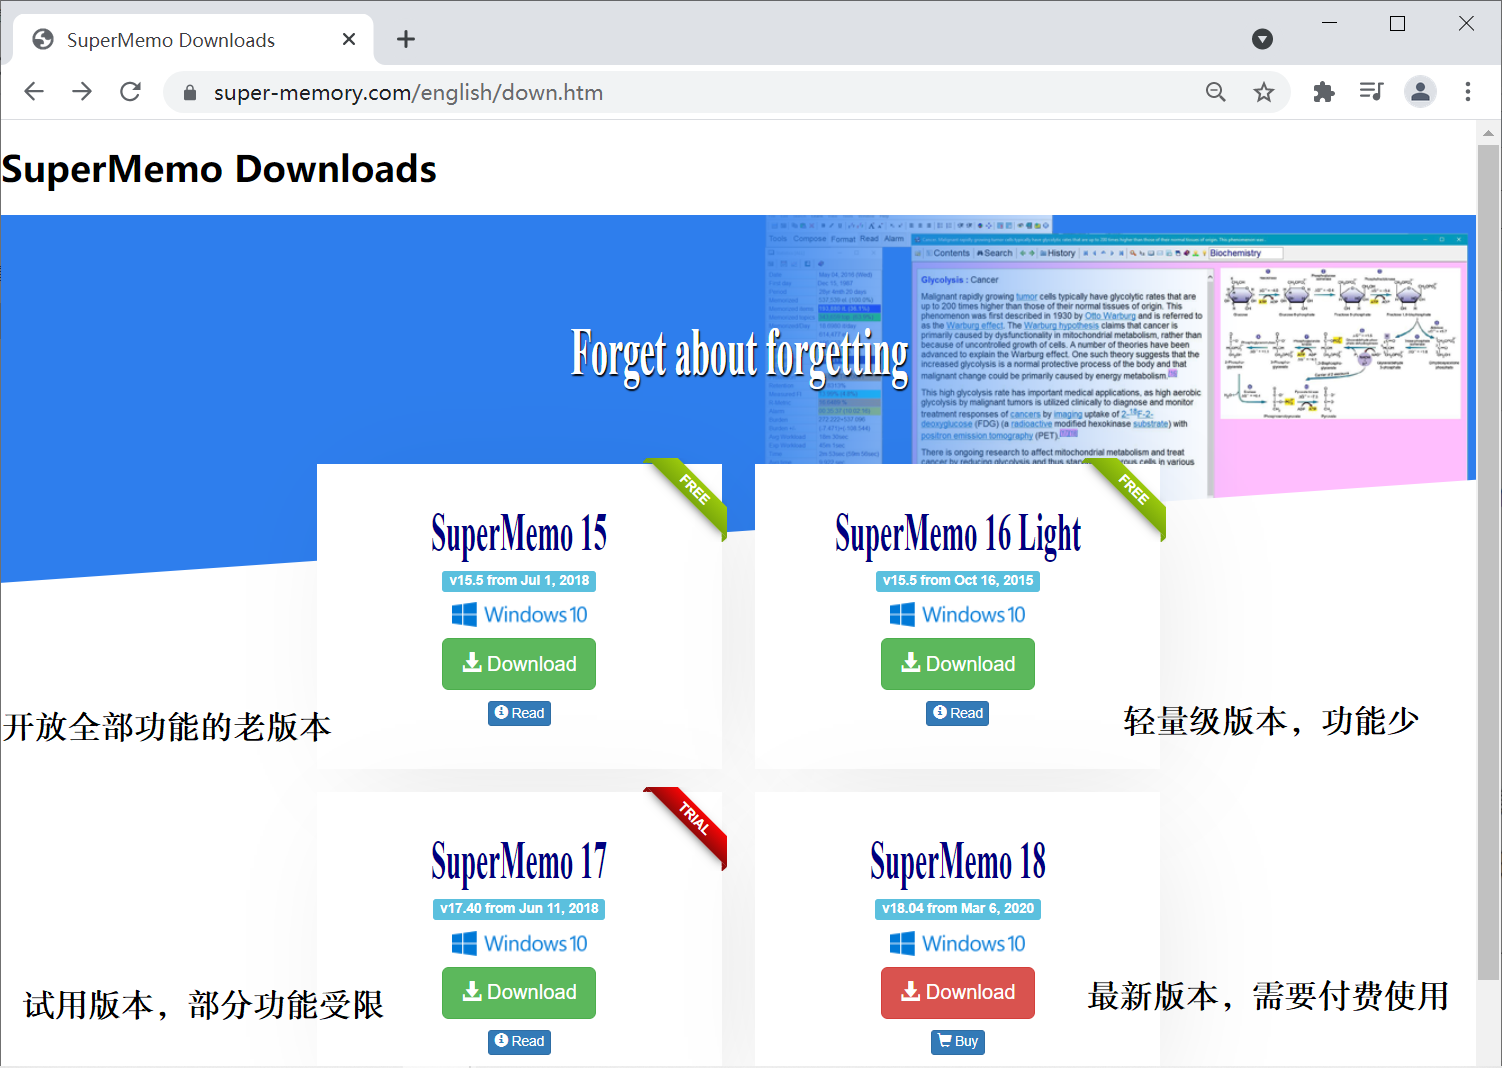
Task: Click the Windows 10 logo under SuperMemo 16 Light
Action: point(958,615)
